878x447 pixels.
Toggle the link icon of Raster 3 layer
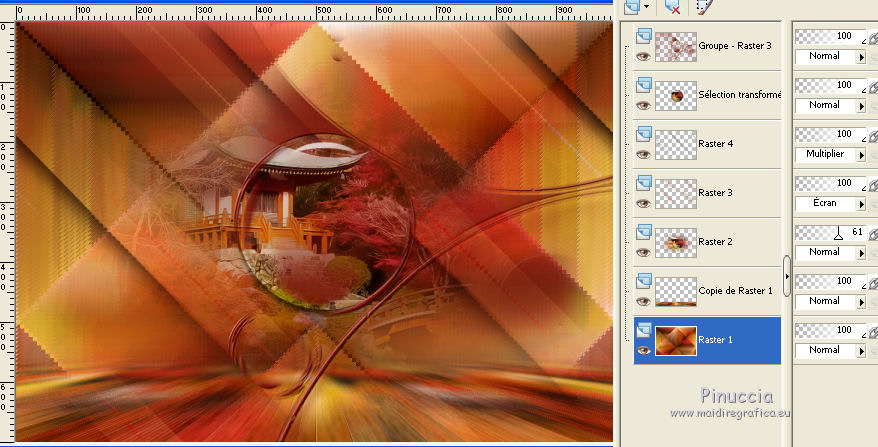point(873,185)
